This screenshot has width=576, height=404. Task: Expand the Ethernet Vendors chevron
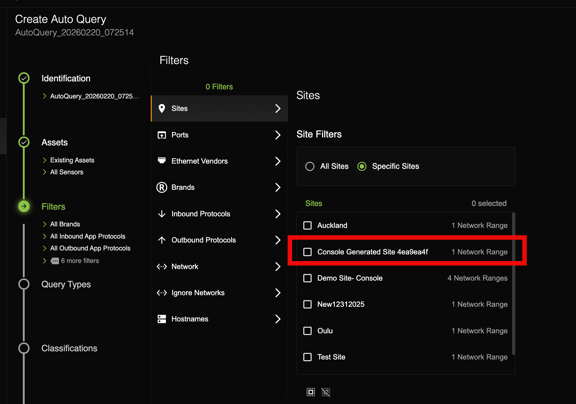278,161
